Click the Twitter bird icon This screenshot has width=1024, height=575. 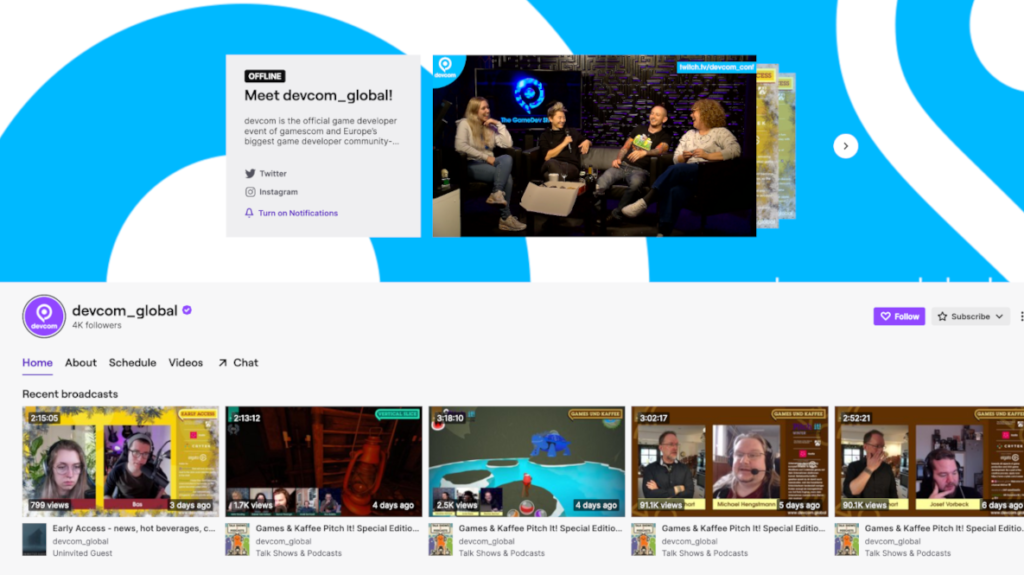250,174
